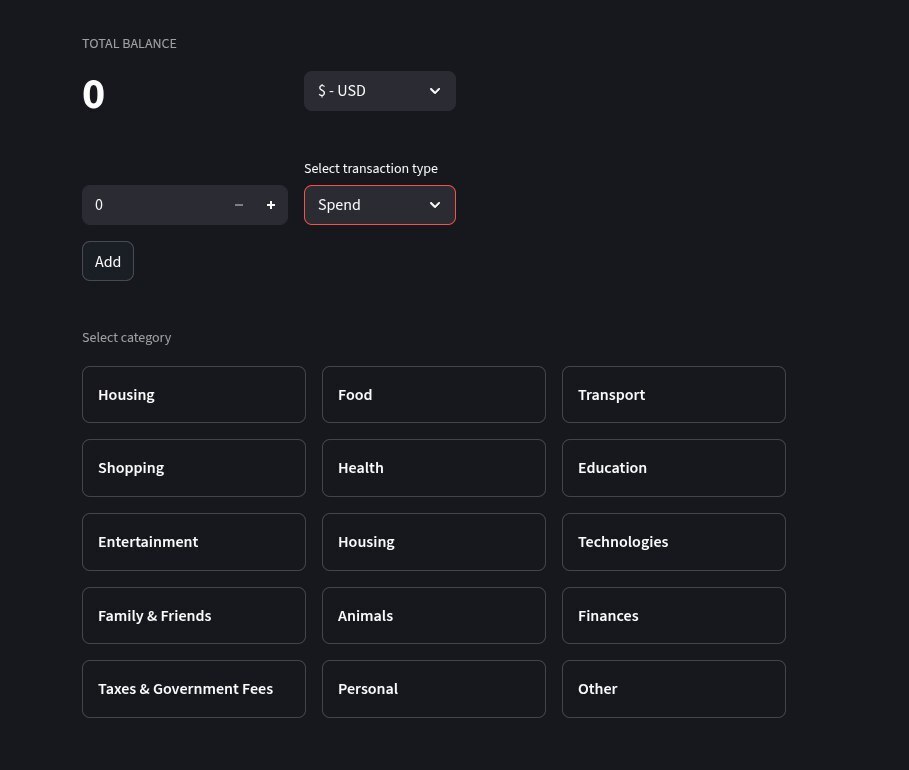Click the Select transaction type label
The width and height of the screenshot is (909, 770).
[x=371, y=169]
